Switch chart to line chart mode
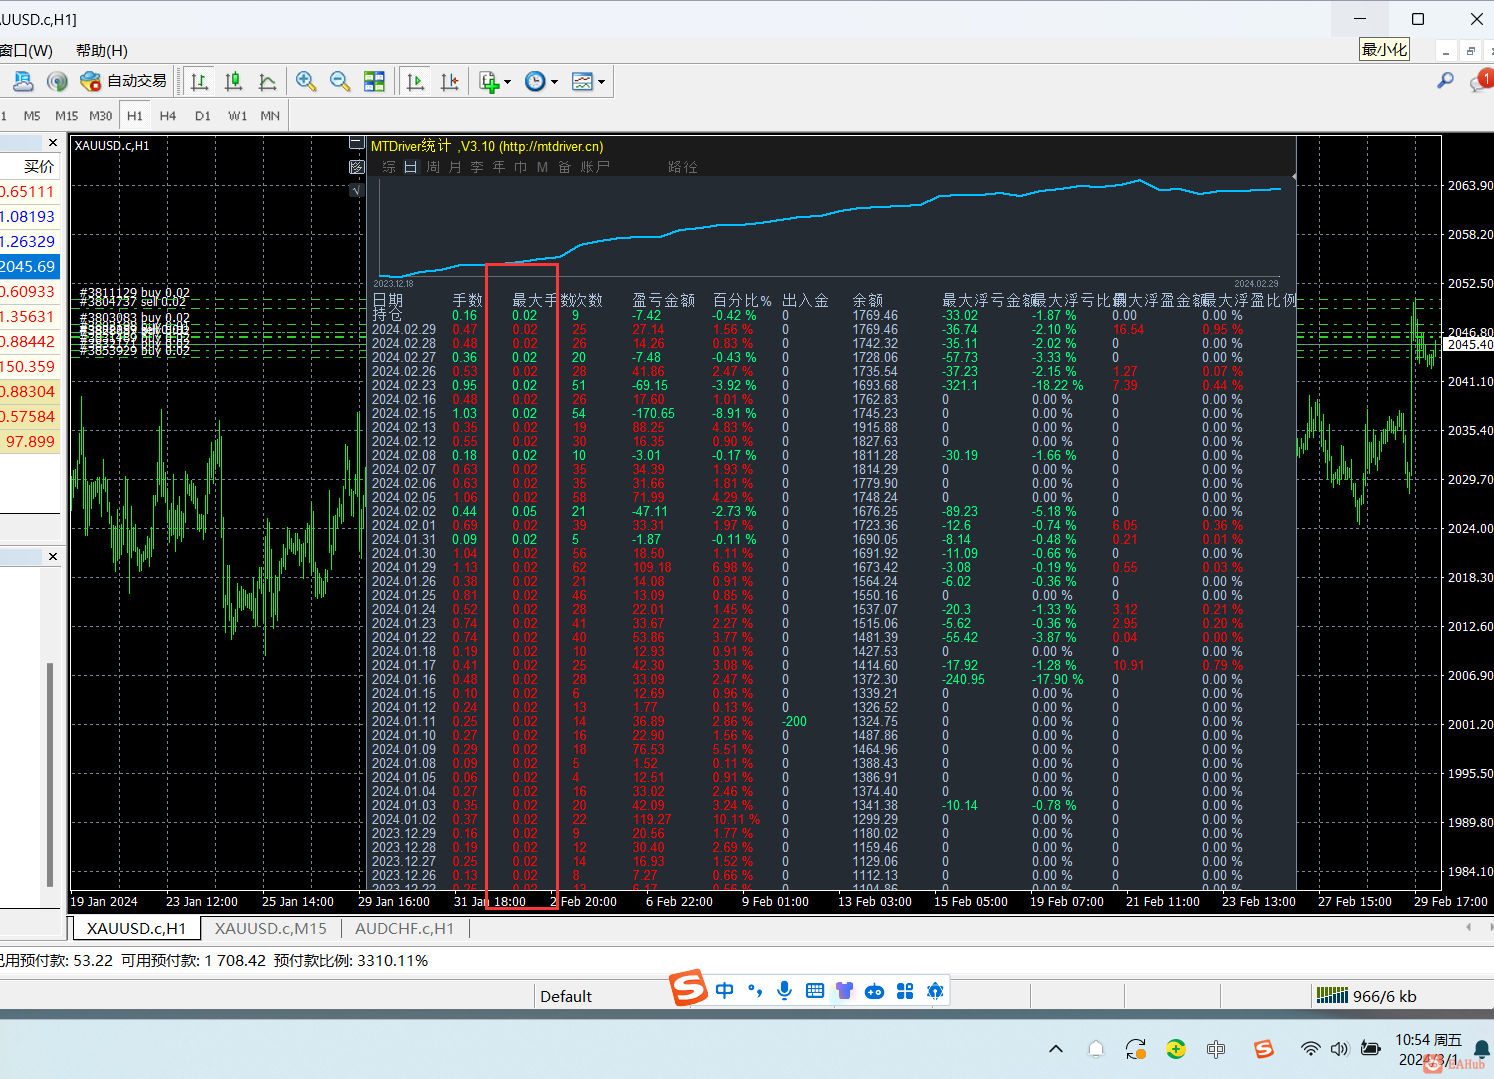 click(x=267, y=81)
